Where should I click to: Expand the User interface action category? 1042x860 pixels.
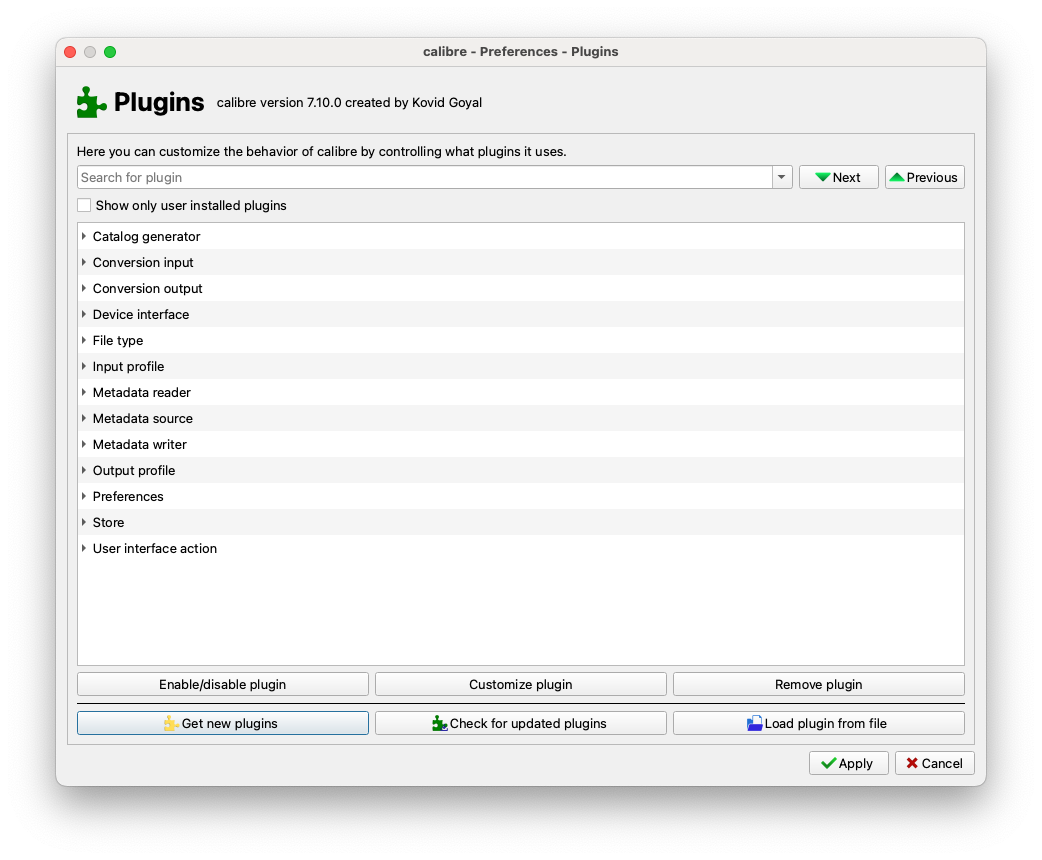[84, 549]
